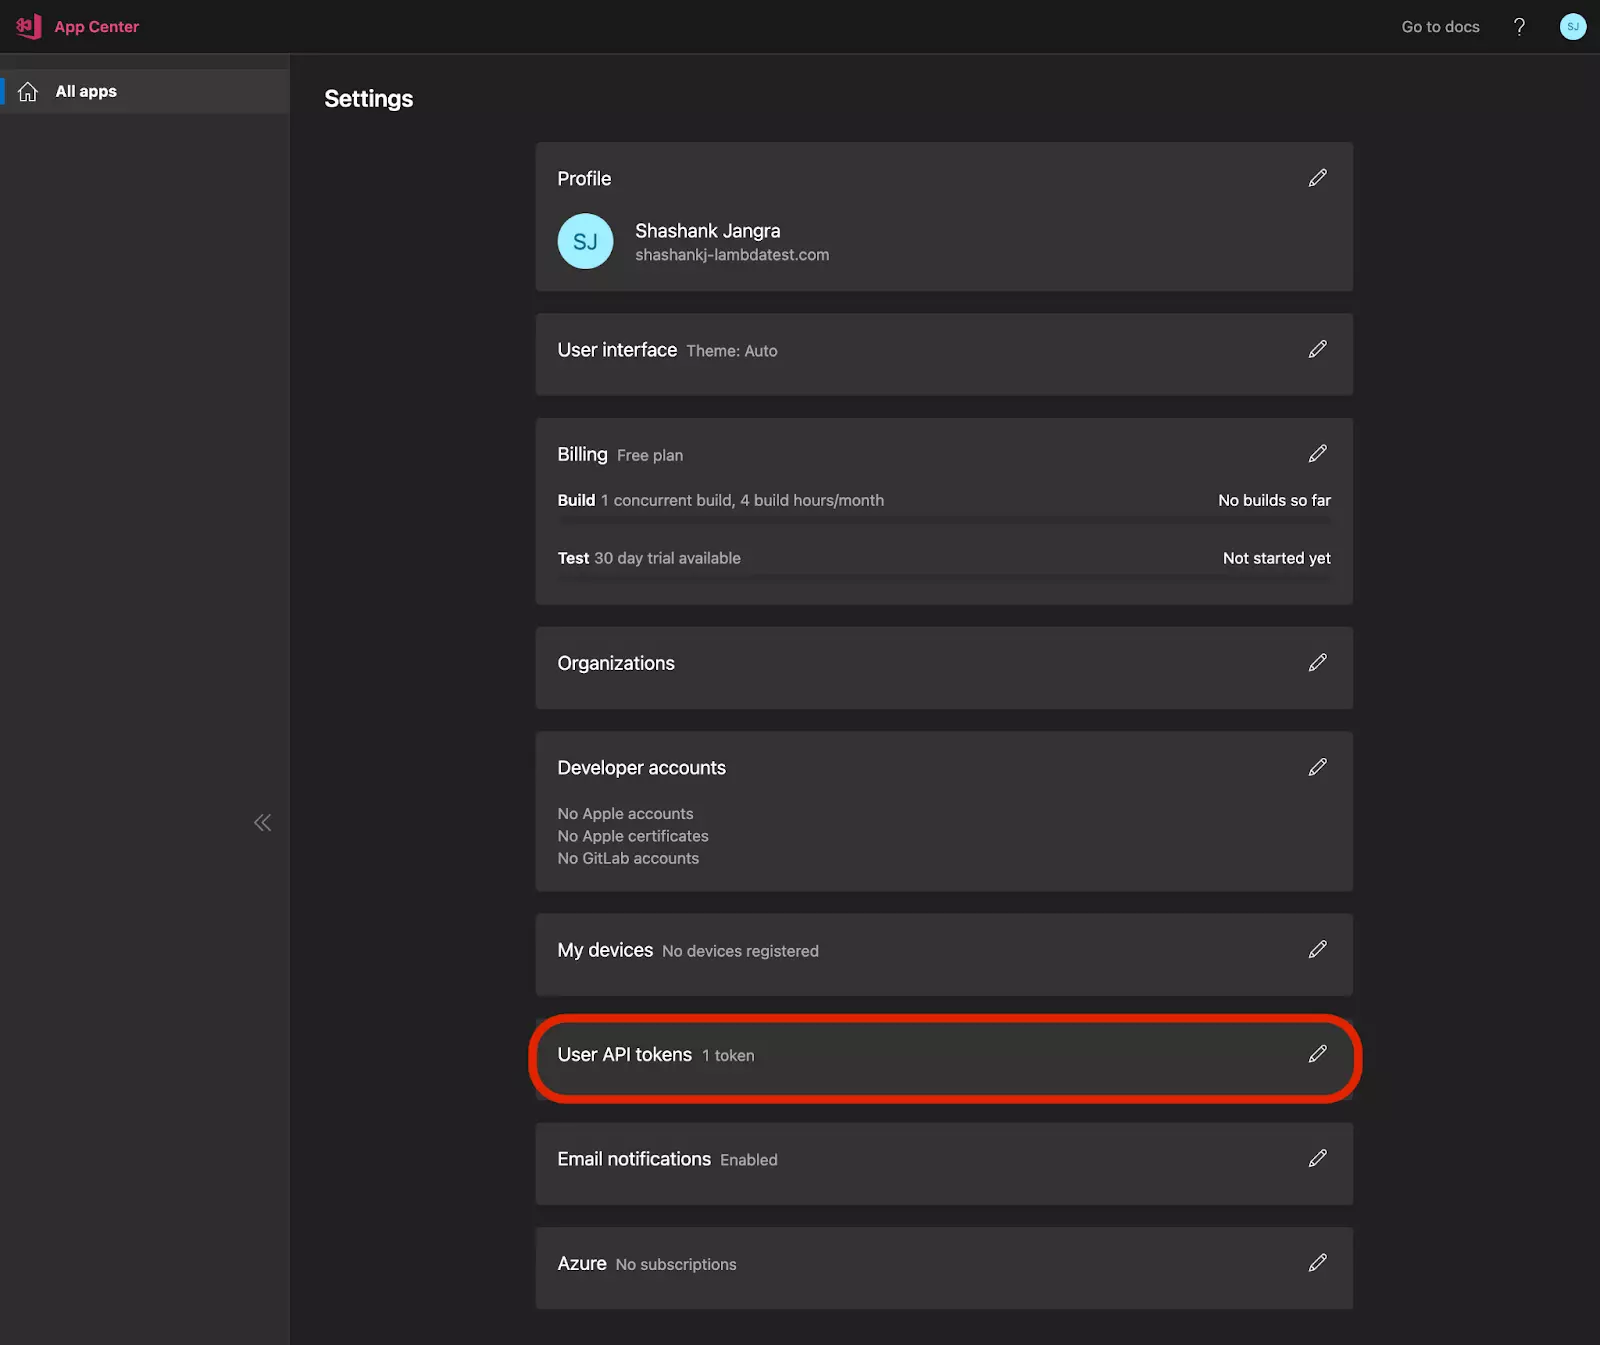Open account menu from top-right SJ avatar
The height and width of the screenshot is (1345, 1600).
[1572, 27]
